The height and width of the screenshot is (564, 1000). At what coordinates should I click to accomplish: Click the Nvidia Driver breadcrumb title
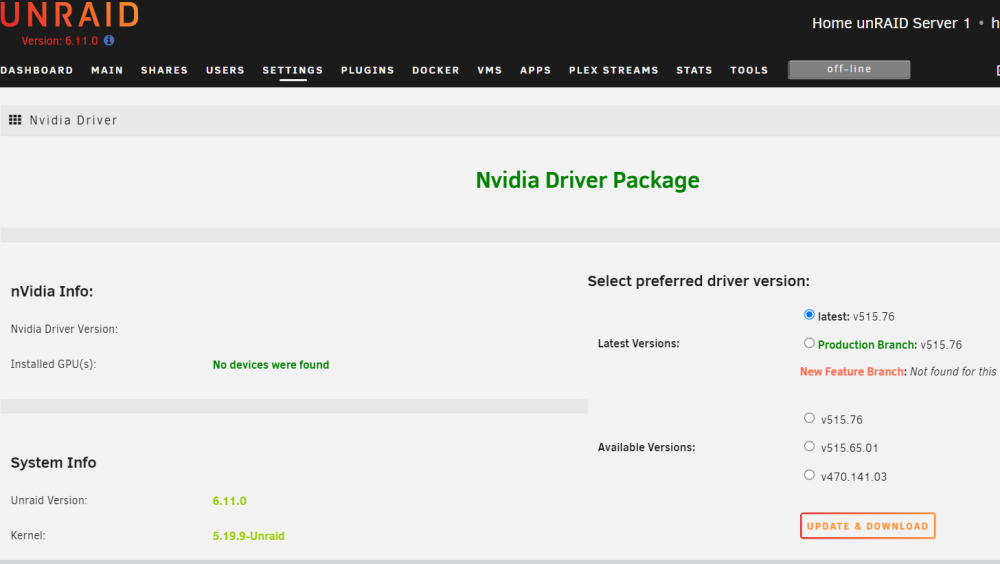click(73, 120)
